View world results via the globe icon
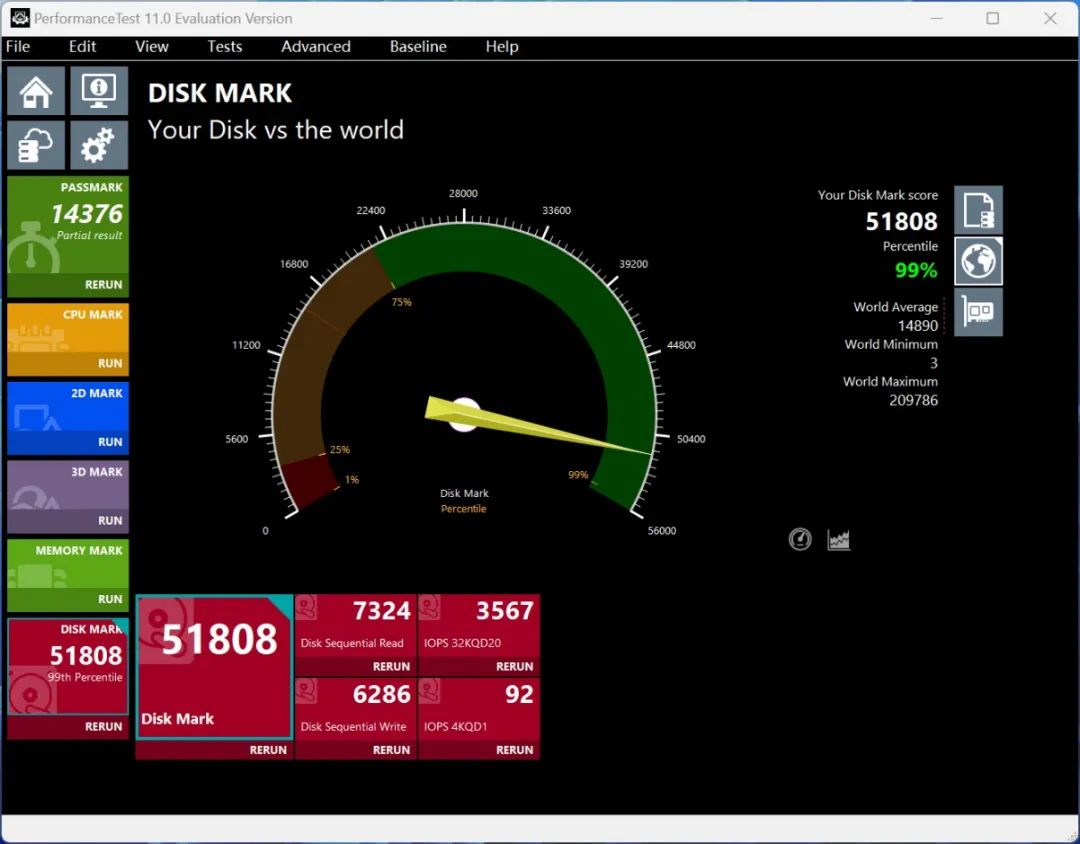The height and width of the screenshot is (844, 1080). [978, 261]
